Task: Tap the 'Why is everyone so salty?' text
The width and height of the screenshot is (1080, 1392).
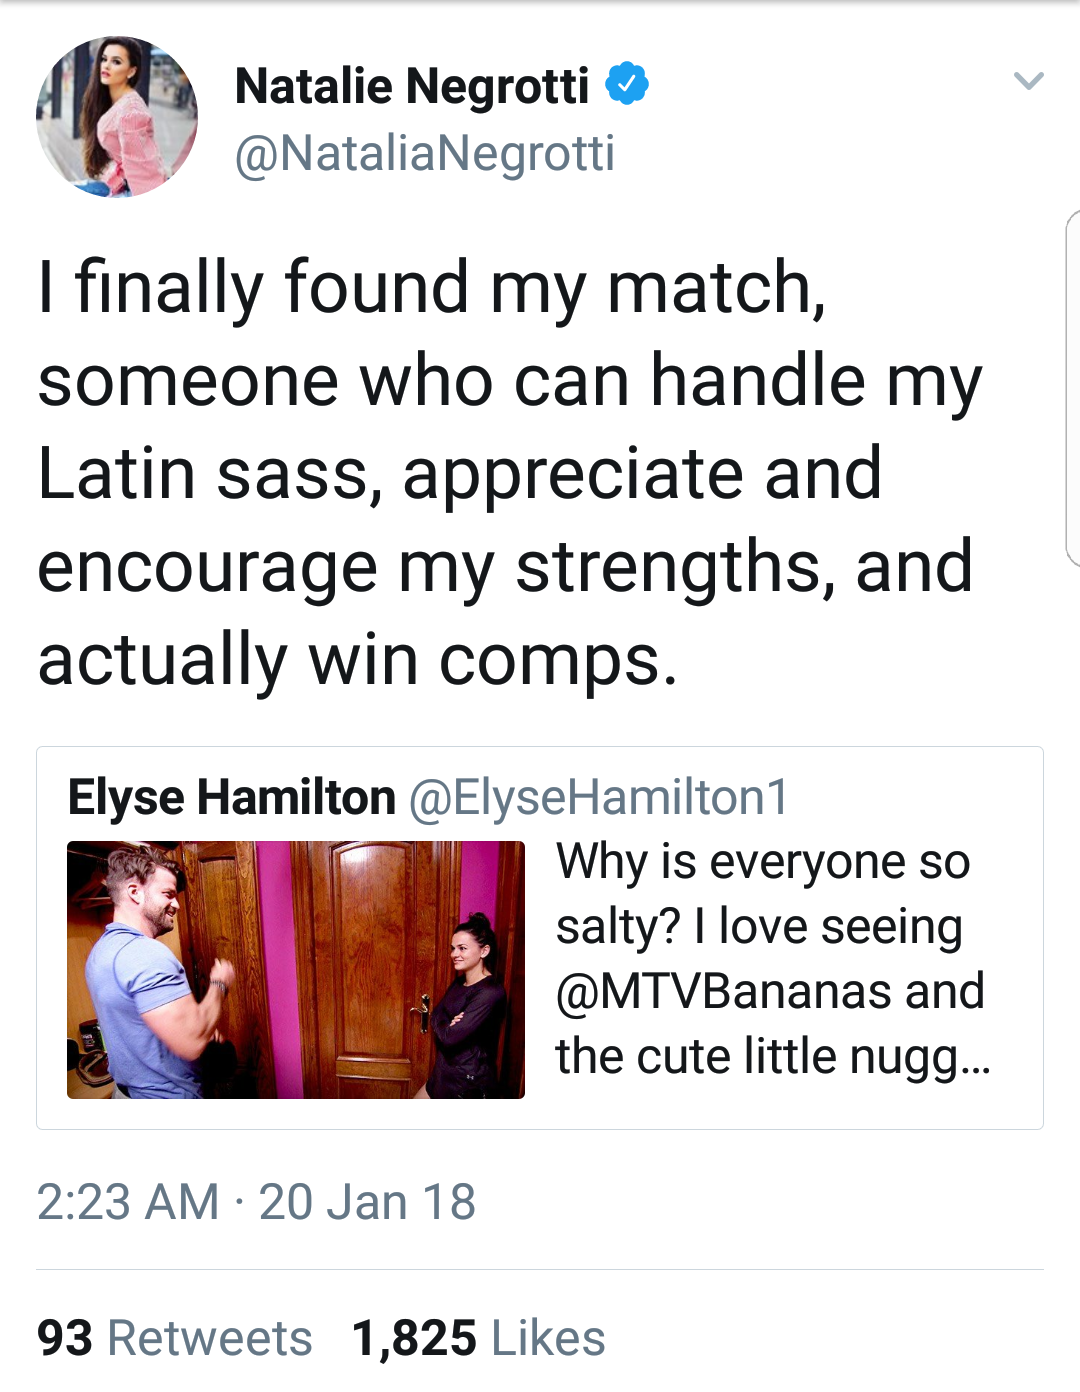Action: (763, 894)
